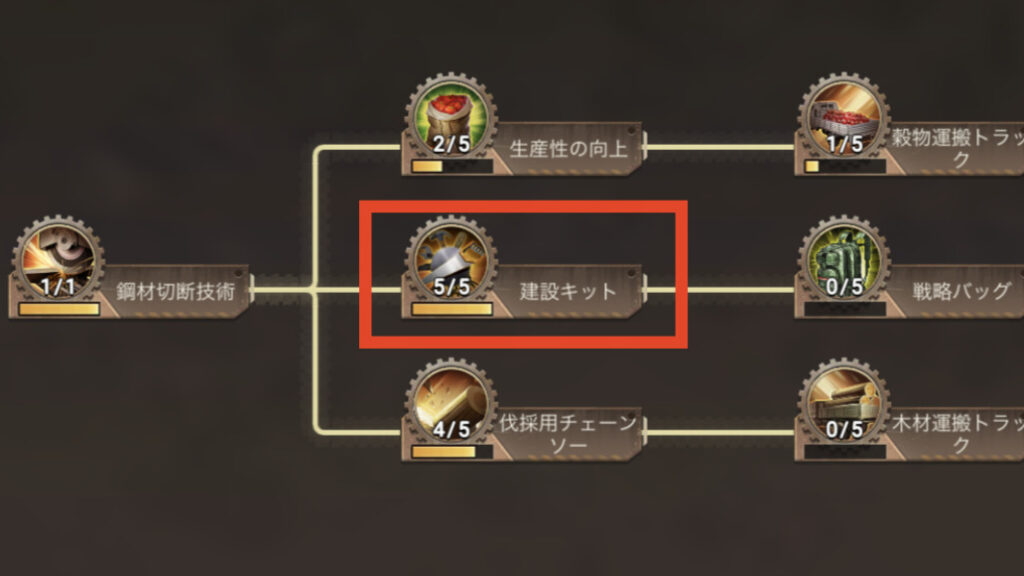Open the 穀物運搬トラック truck icon

point(844,118)
